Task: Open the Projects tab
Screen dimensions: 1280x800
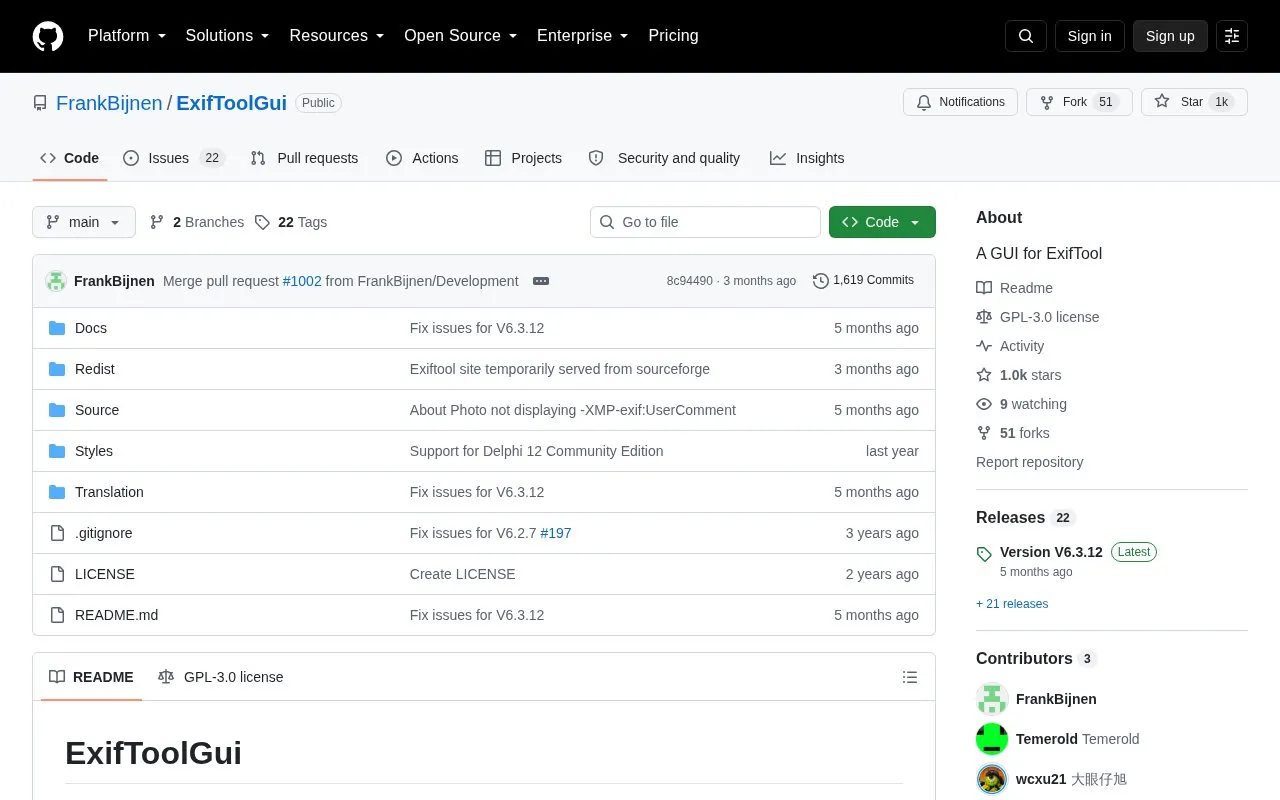Action: [x=523, y=158]
